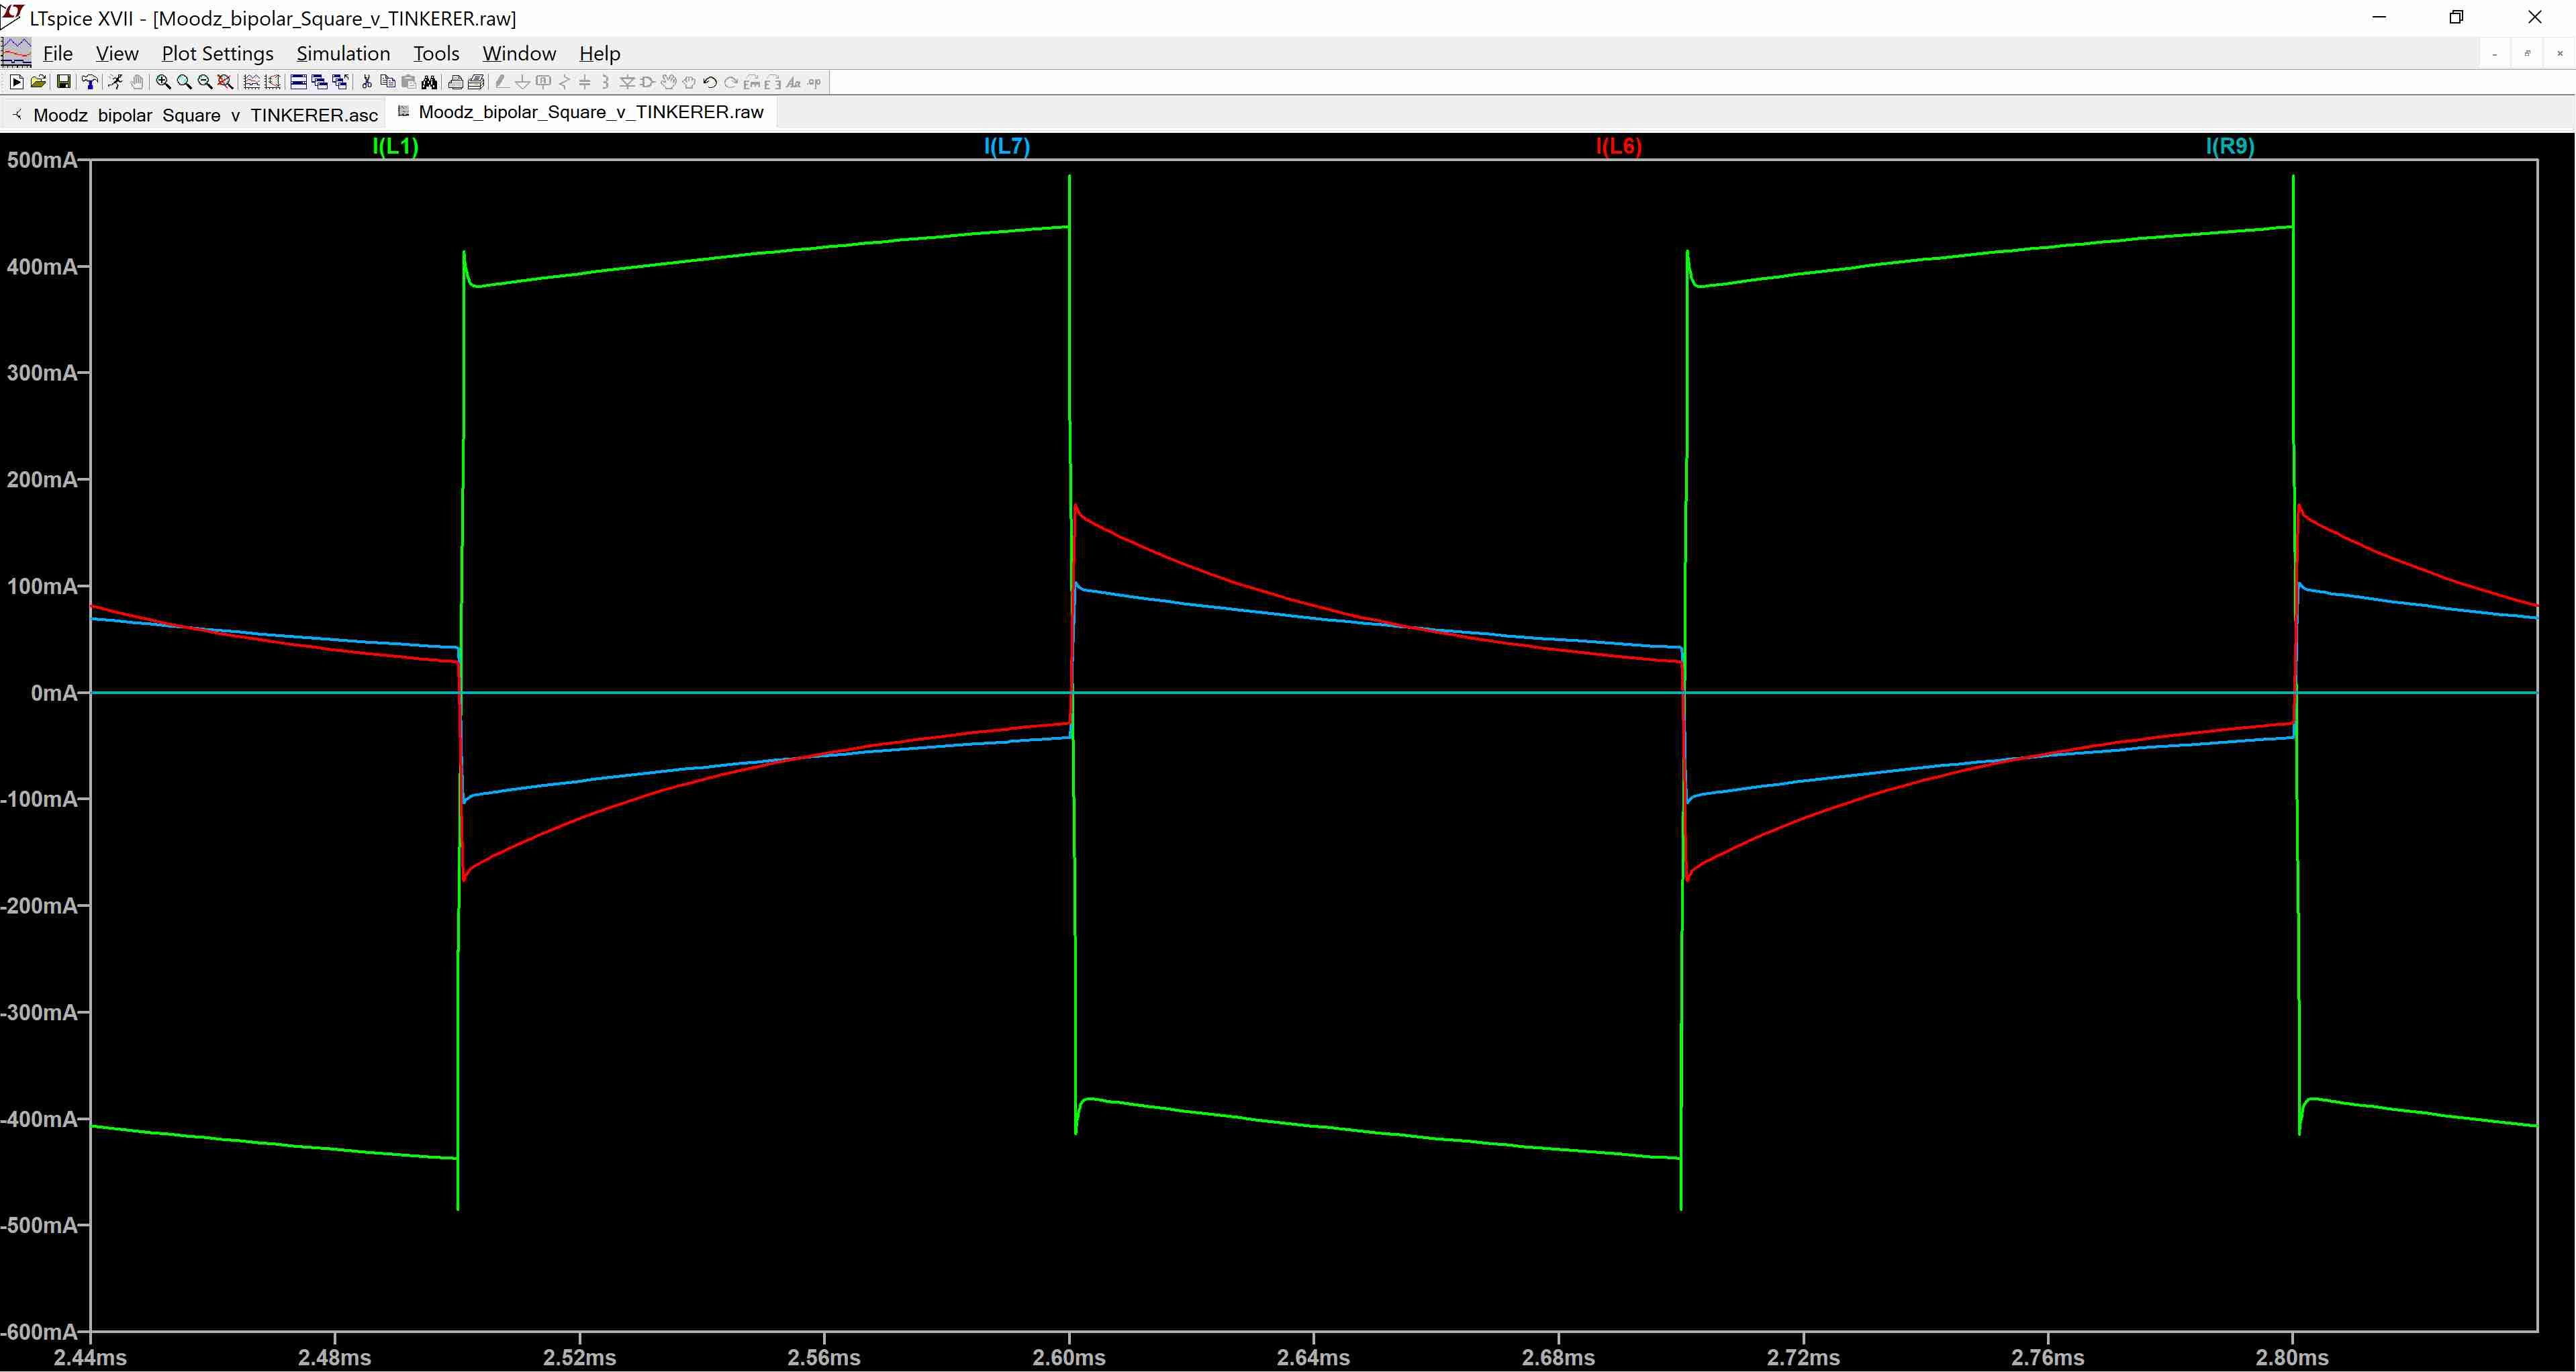Run the simulation with running man icon

[x=115, y=82]
